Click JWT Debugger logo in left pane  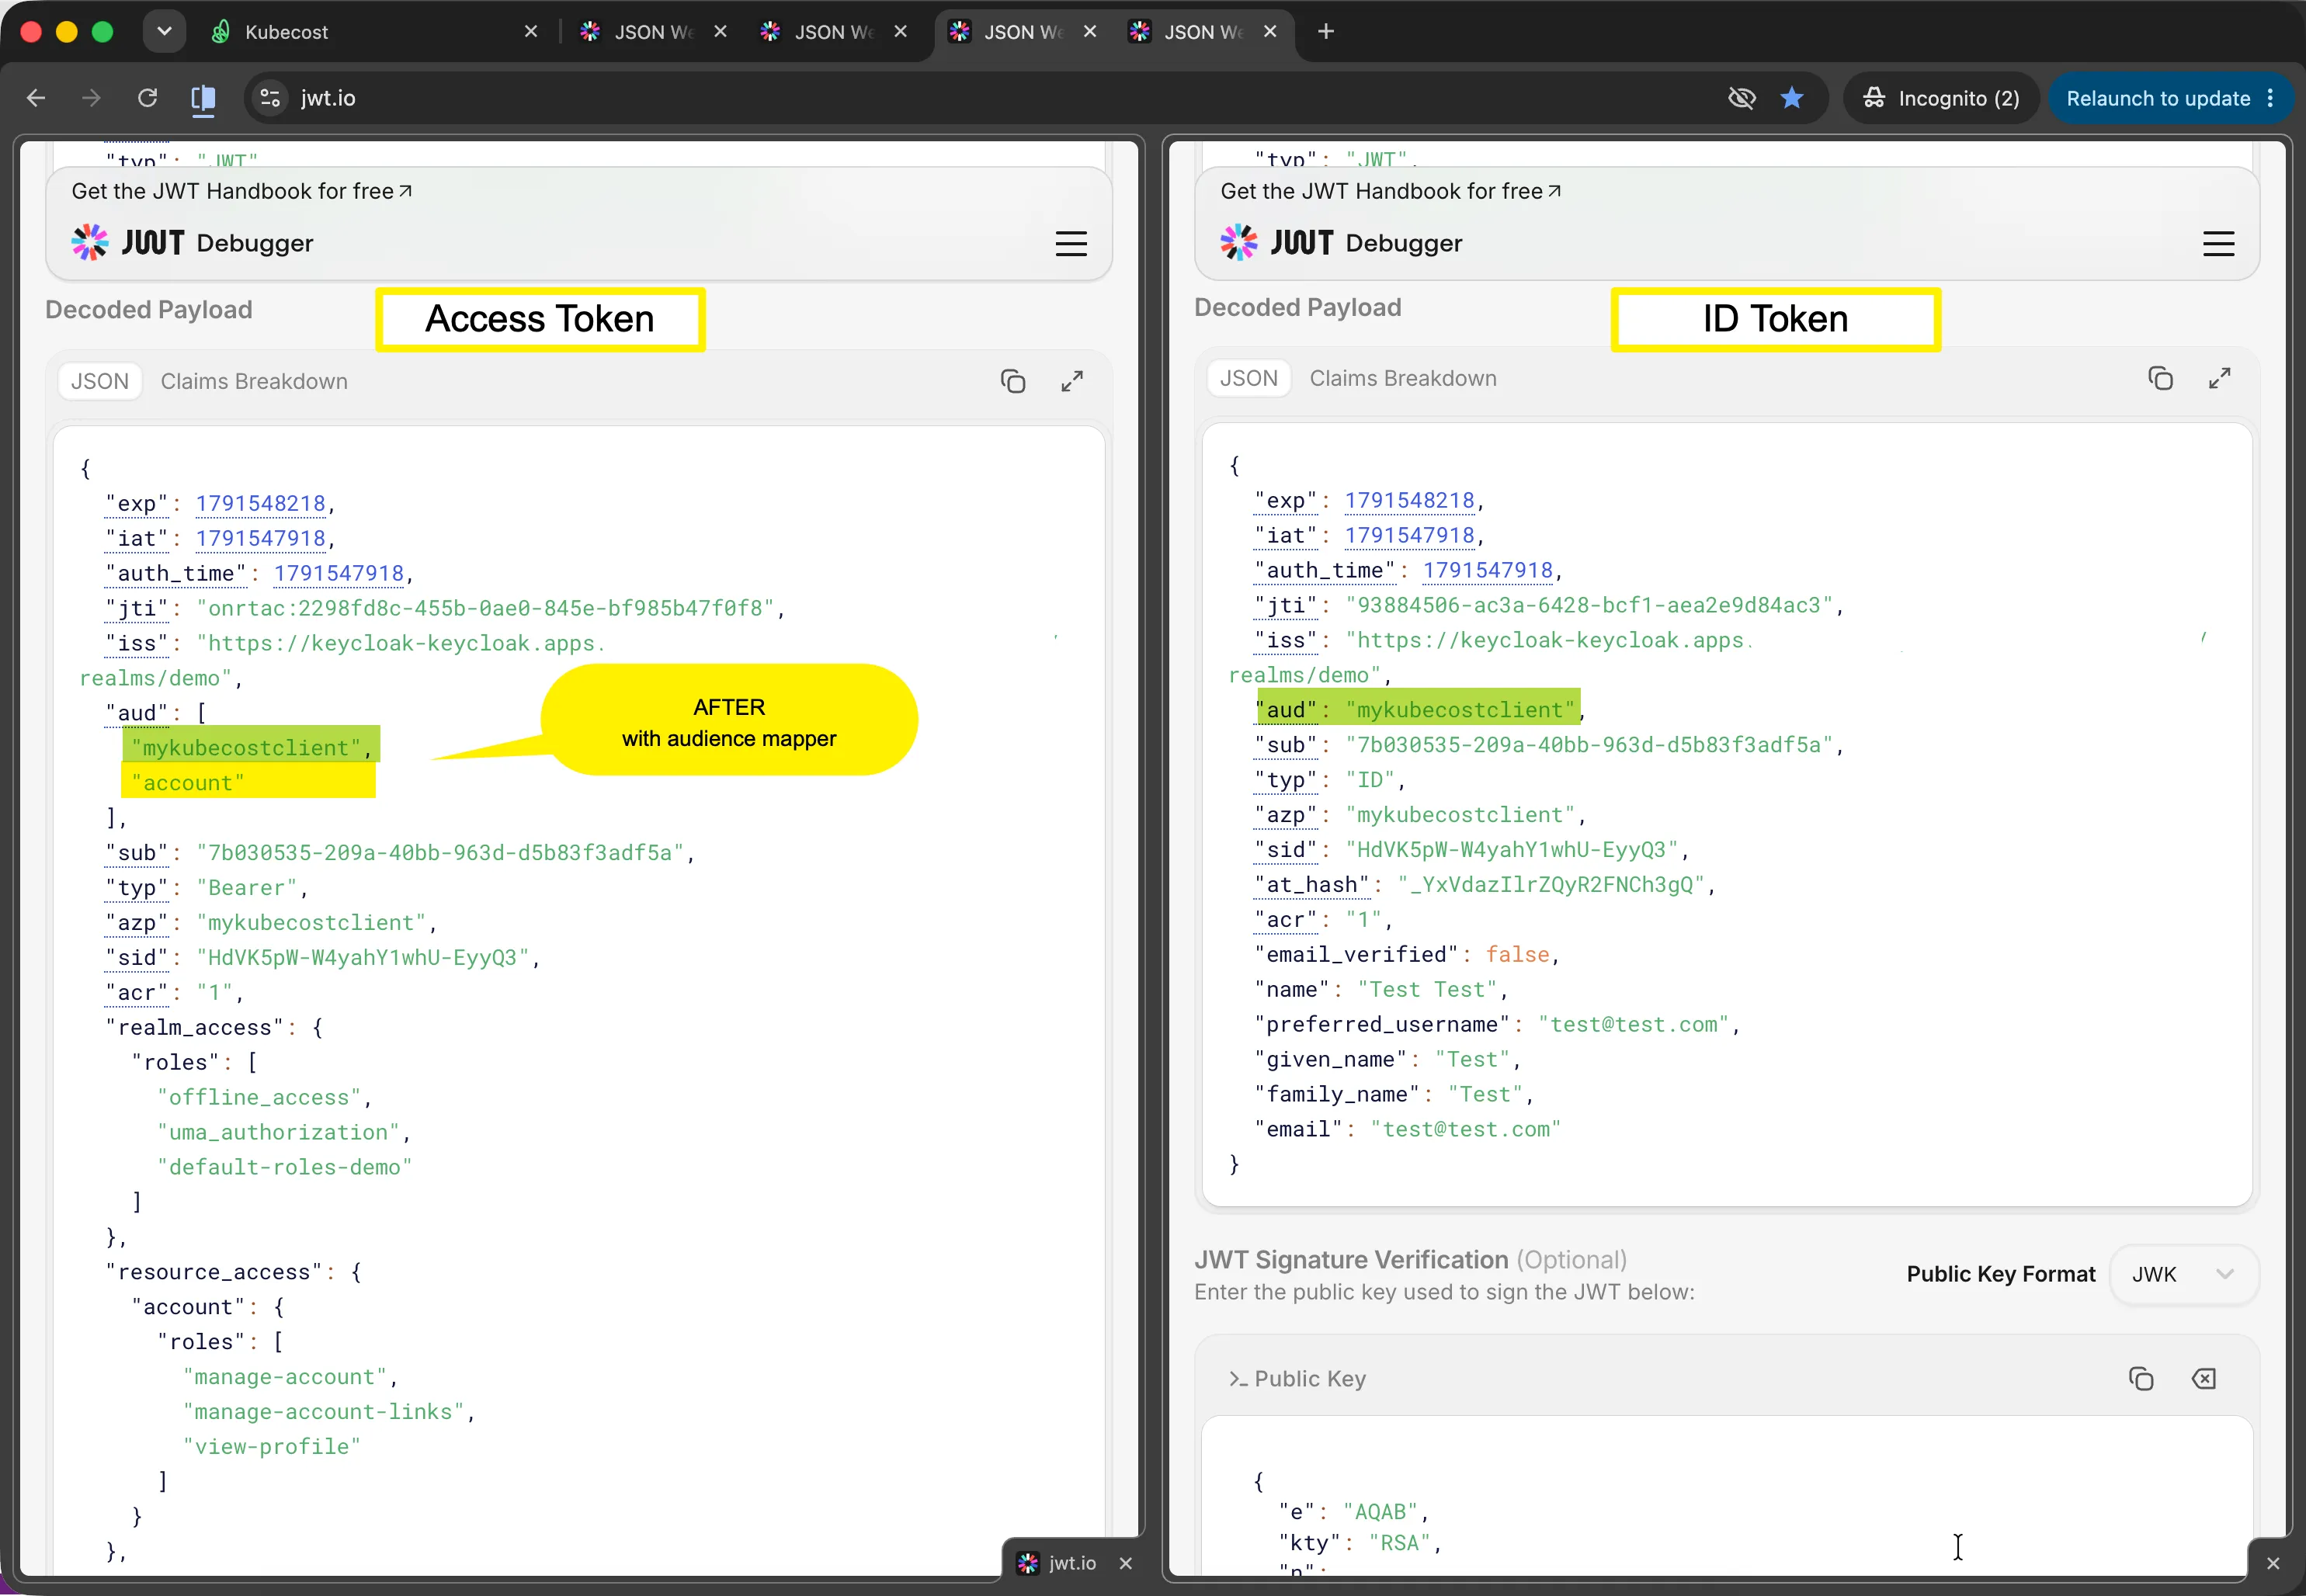(192, 243)
